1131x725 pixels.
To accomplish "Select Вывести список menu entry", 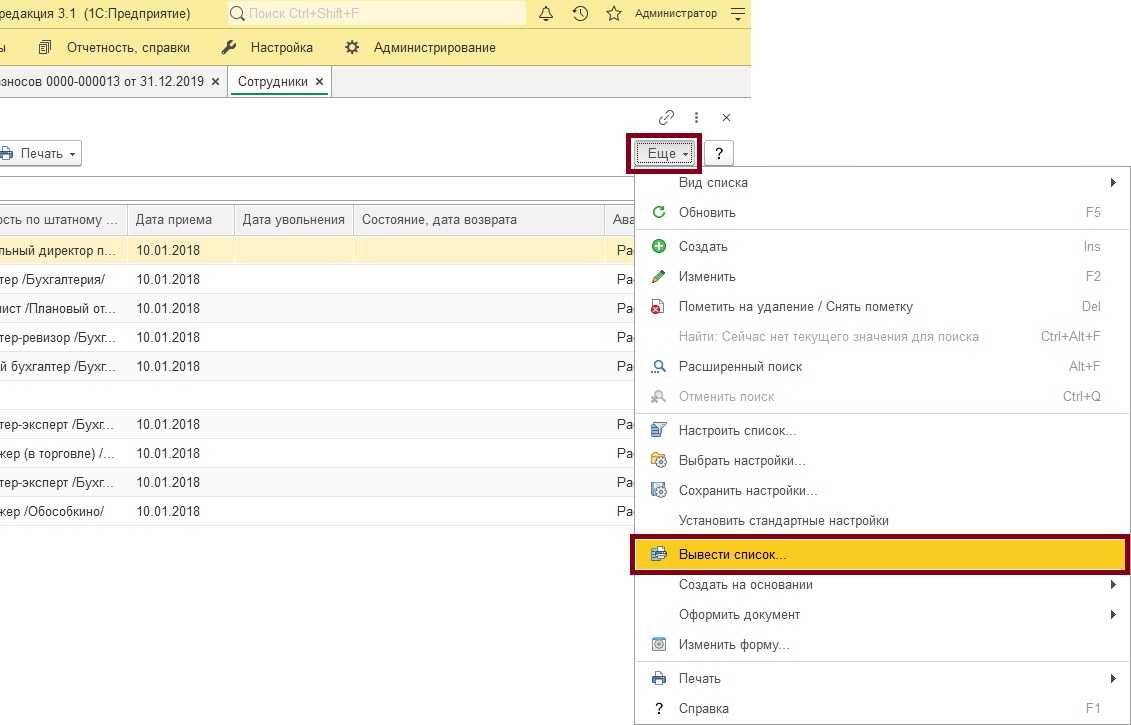I will pyautogui.click(x=732, y=554).
